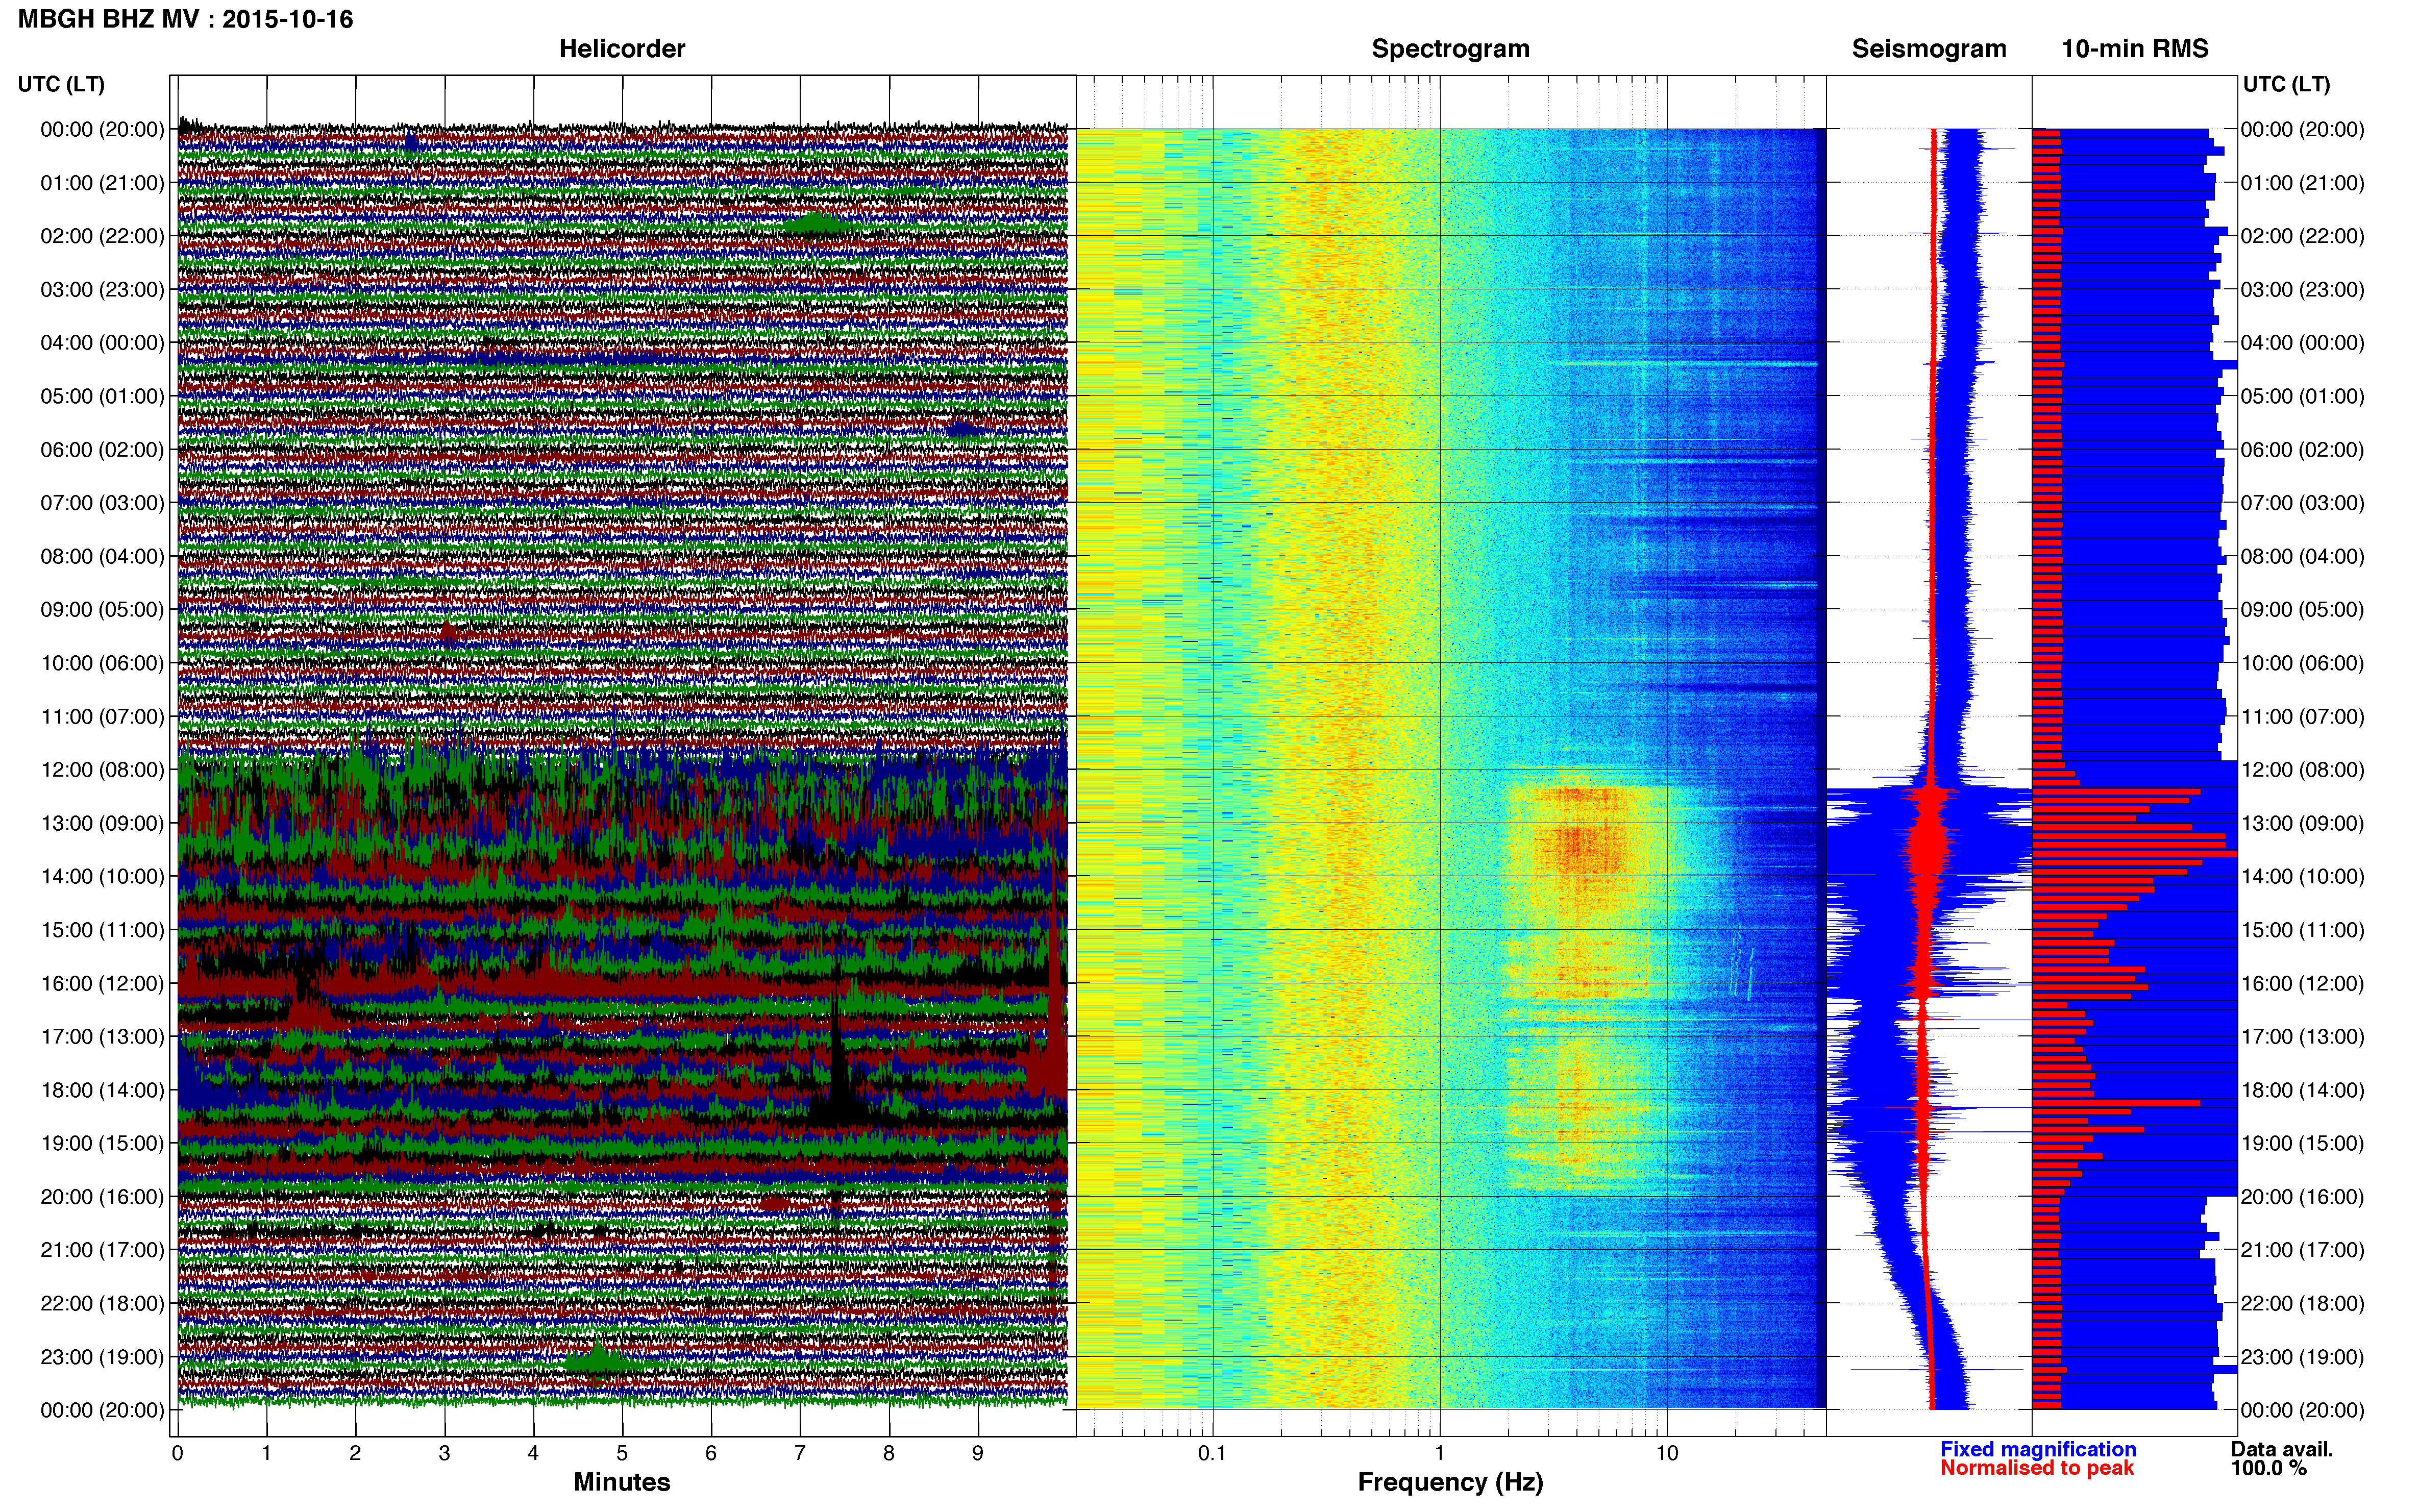Click the '10' frequency tick label
The width and height of the screenshot is (2419, 1512).
pos(1667,1453)
